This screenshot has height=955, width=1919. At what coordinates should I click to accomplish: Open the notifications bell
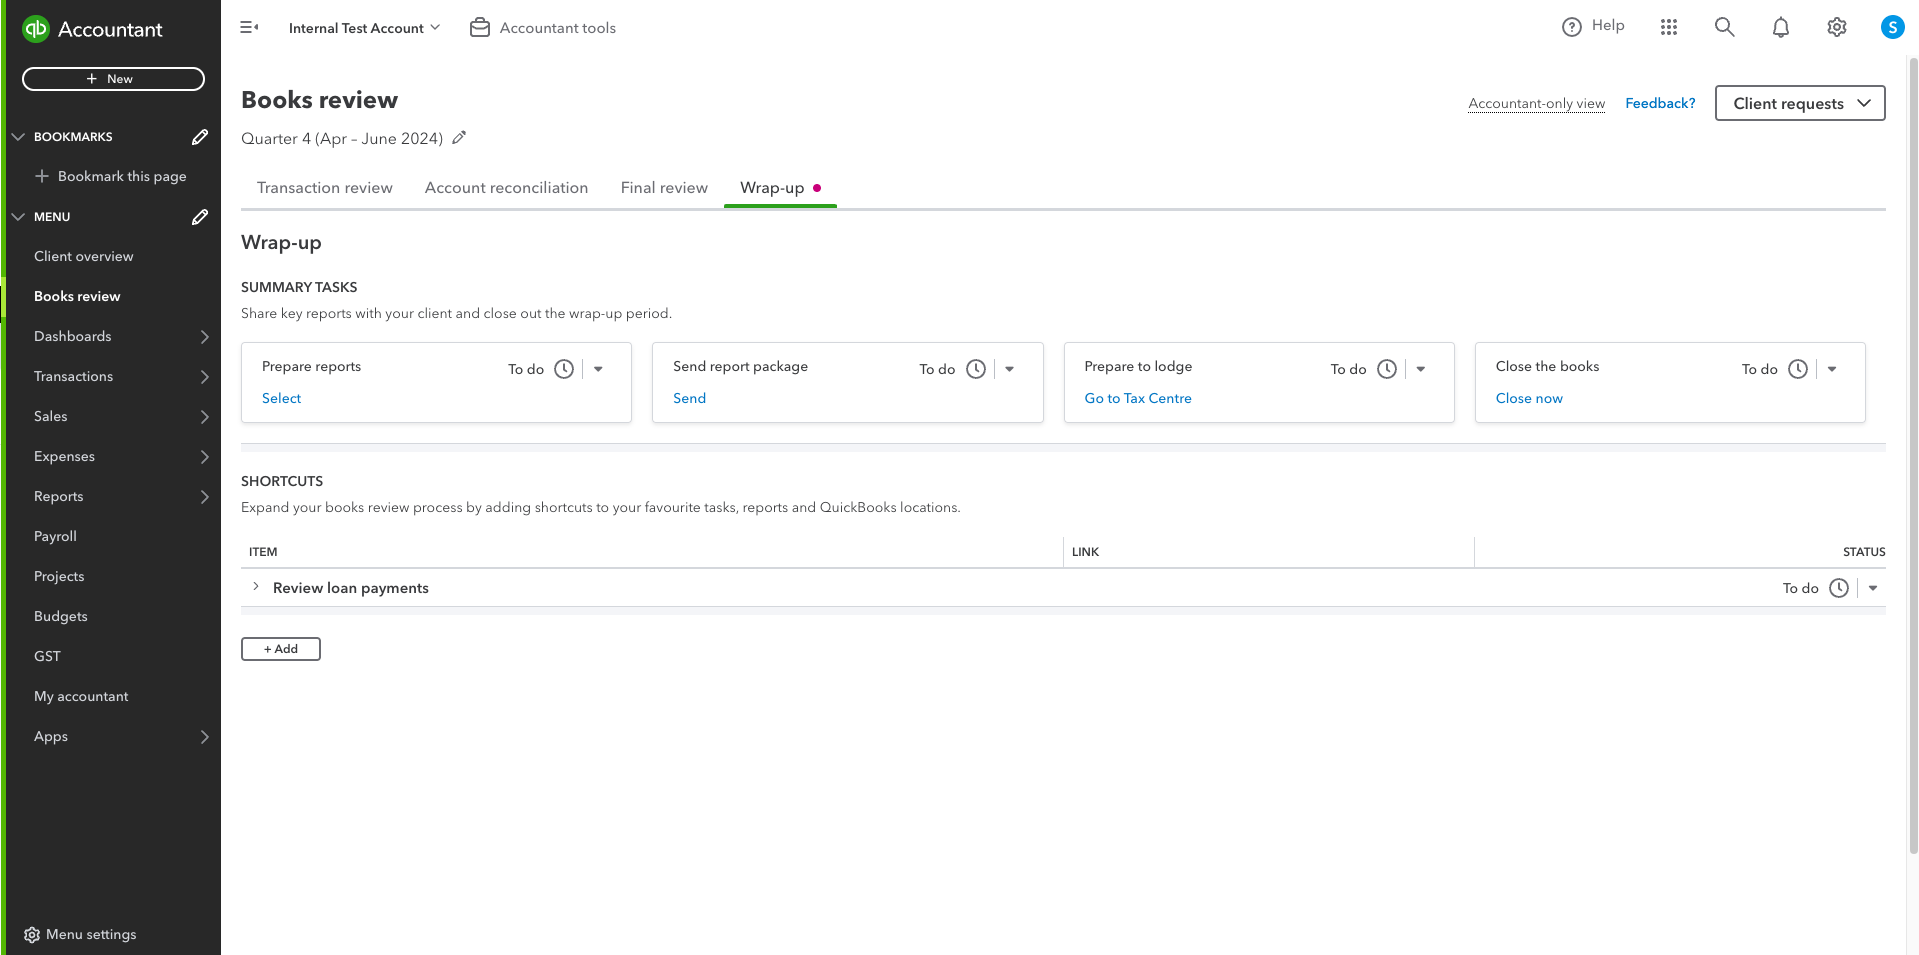(x=1781, y=27)
